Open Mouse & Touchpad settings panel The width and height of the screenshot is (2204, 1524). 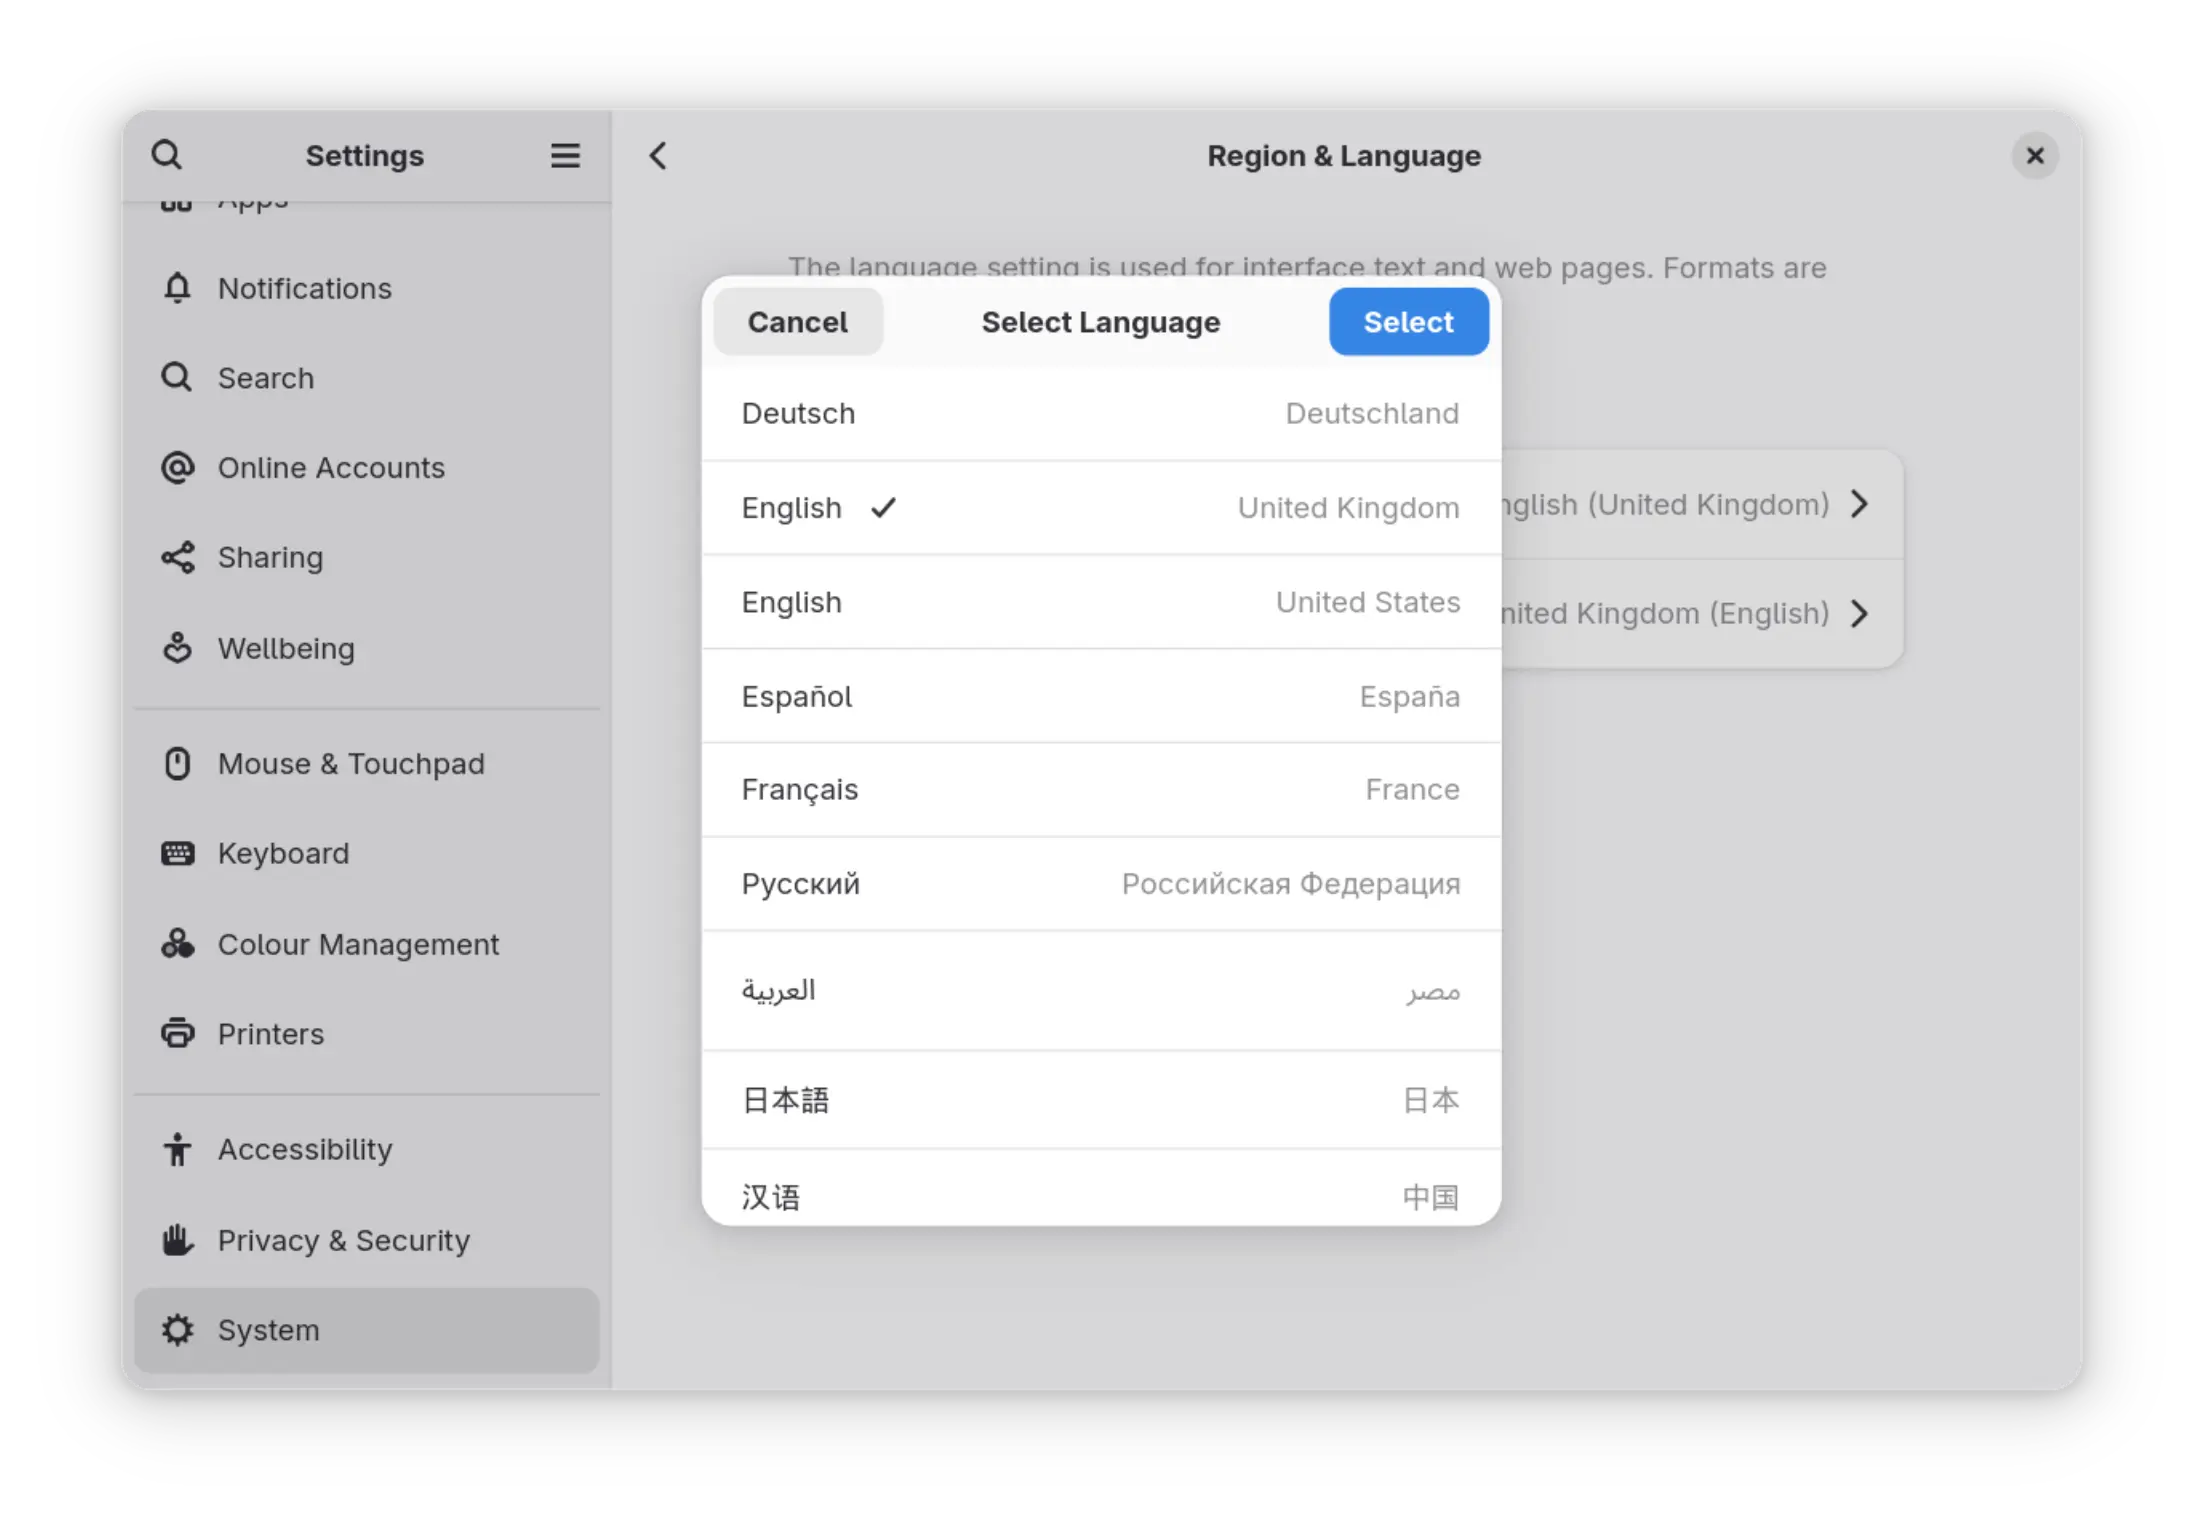tap(350, 764)
